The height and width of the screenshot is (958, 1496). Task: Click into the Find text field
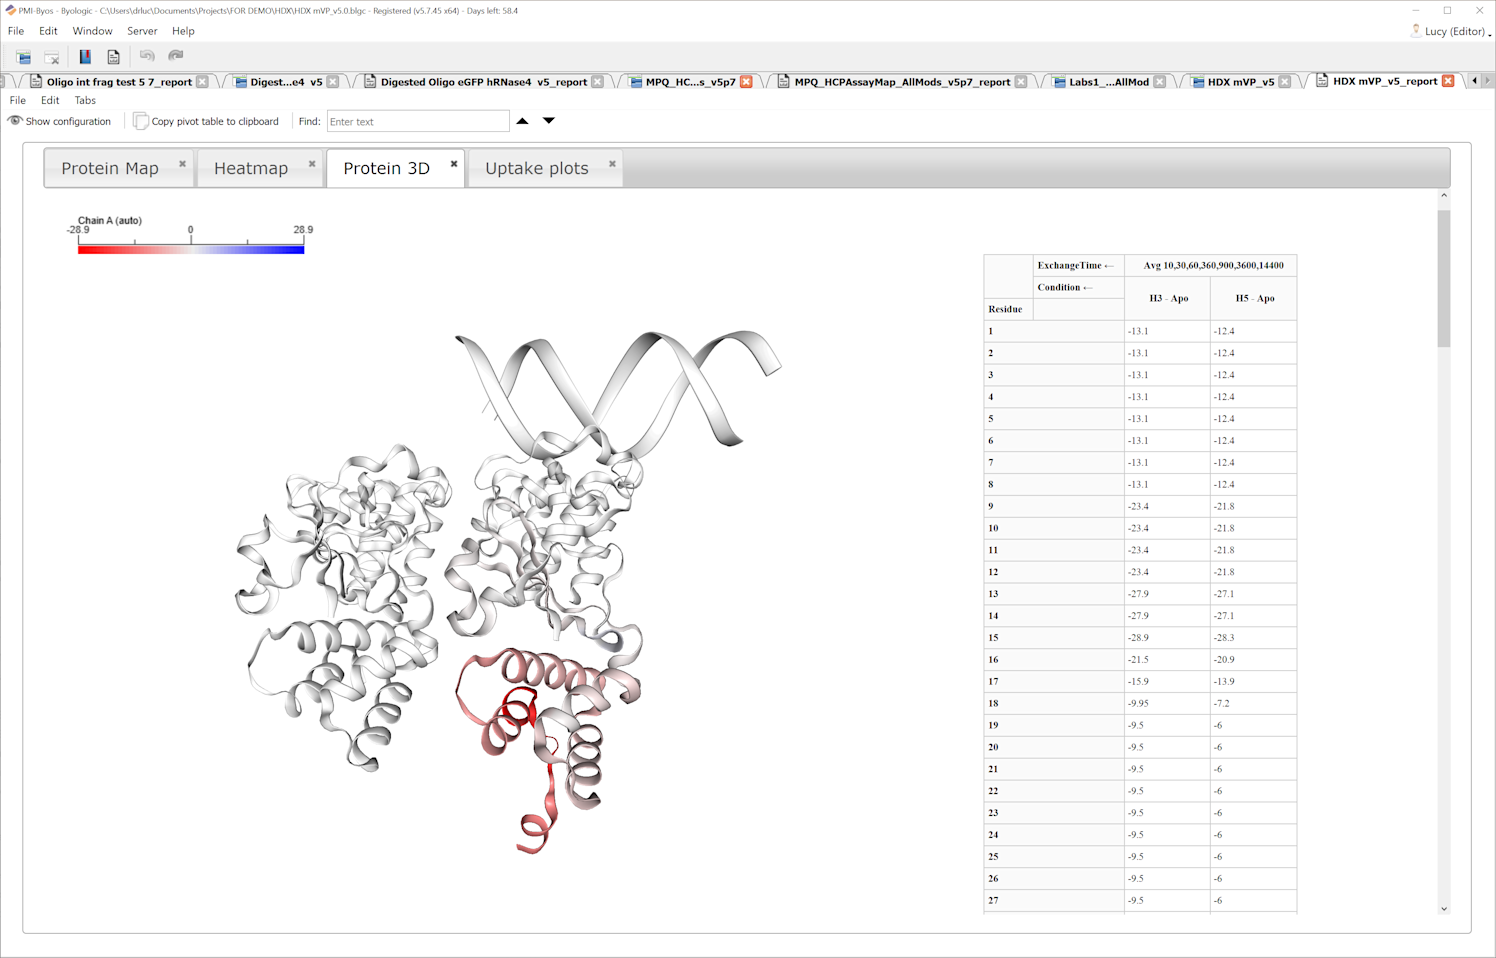(x=418, y=121)
